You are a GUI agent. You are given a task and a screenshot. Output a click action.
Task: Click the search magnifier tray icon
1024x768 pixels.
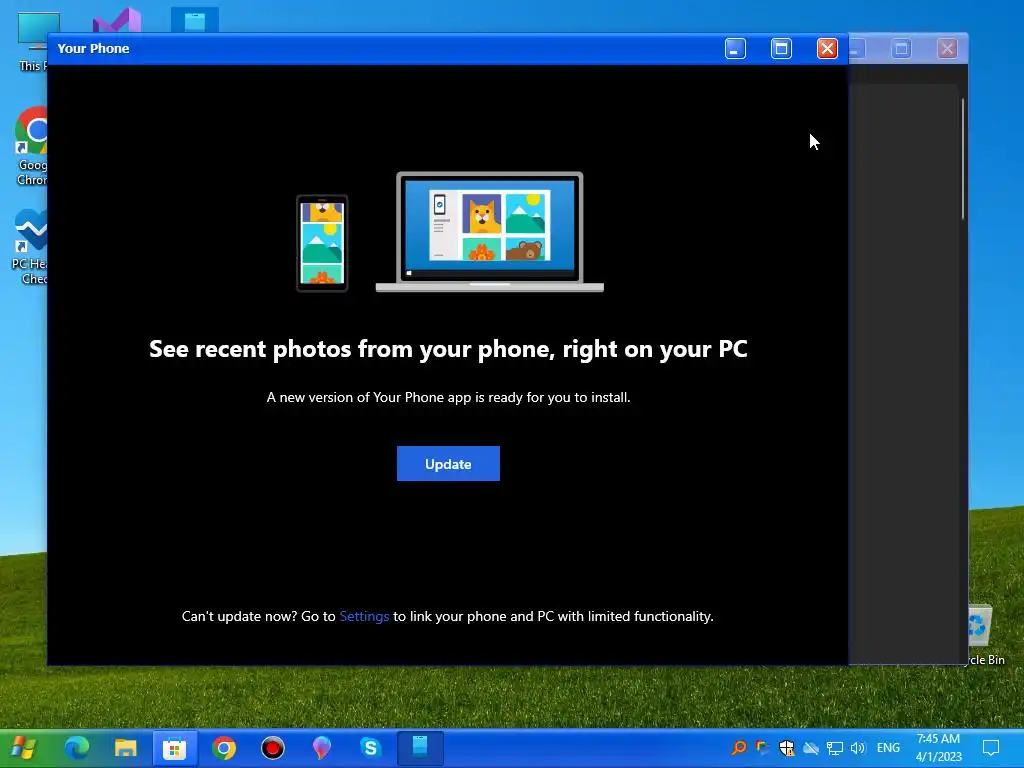(739, 748)
